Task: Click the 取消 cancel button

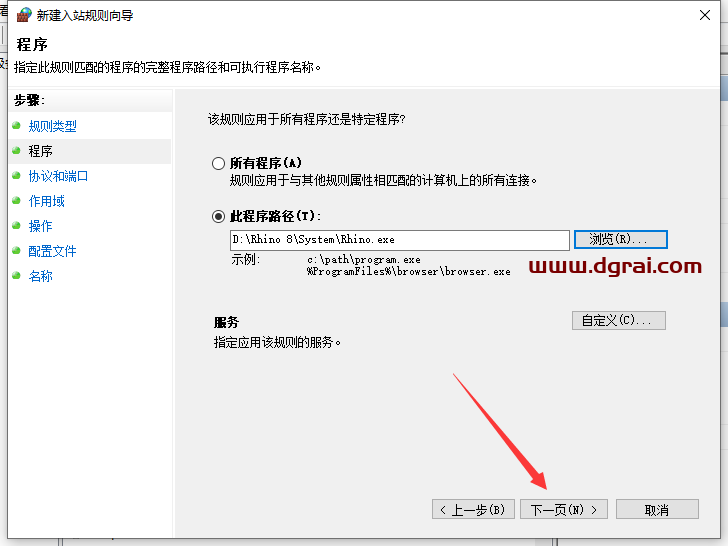Action: [657, 510]
